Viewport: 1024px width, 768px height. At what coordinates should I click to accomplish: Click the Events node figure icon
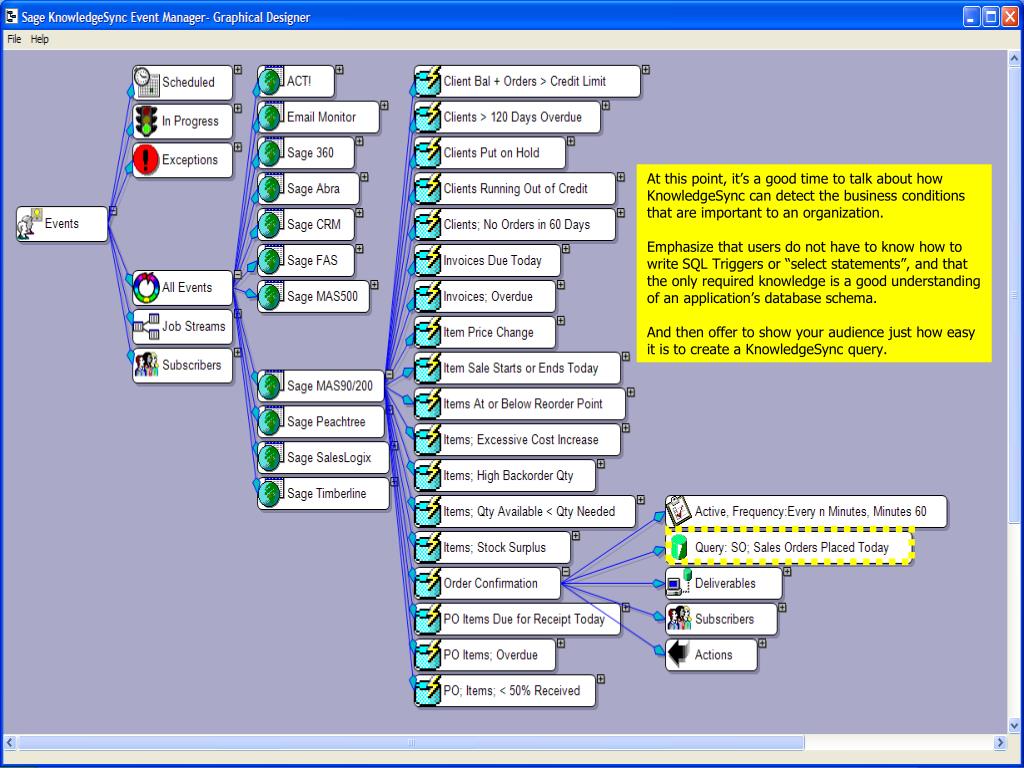tap(29, 223)
